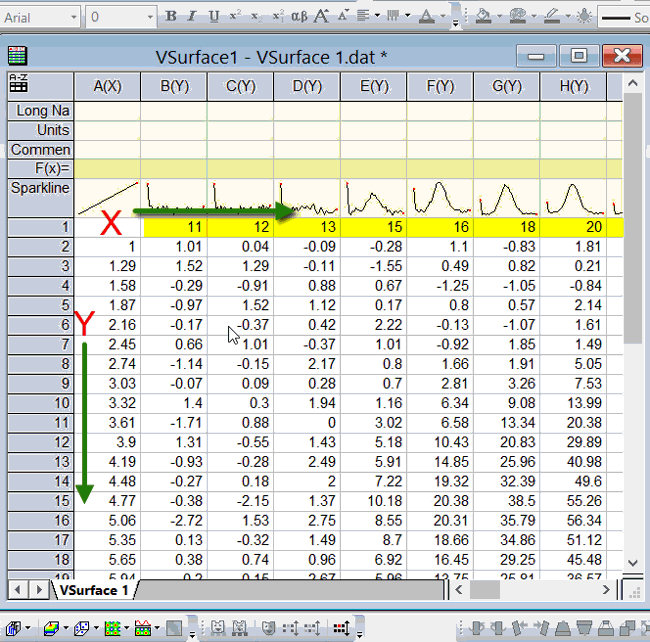
Task: Click the contour plot icon in bottom toolbar
Action: [x=113, y=628]
